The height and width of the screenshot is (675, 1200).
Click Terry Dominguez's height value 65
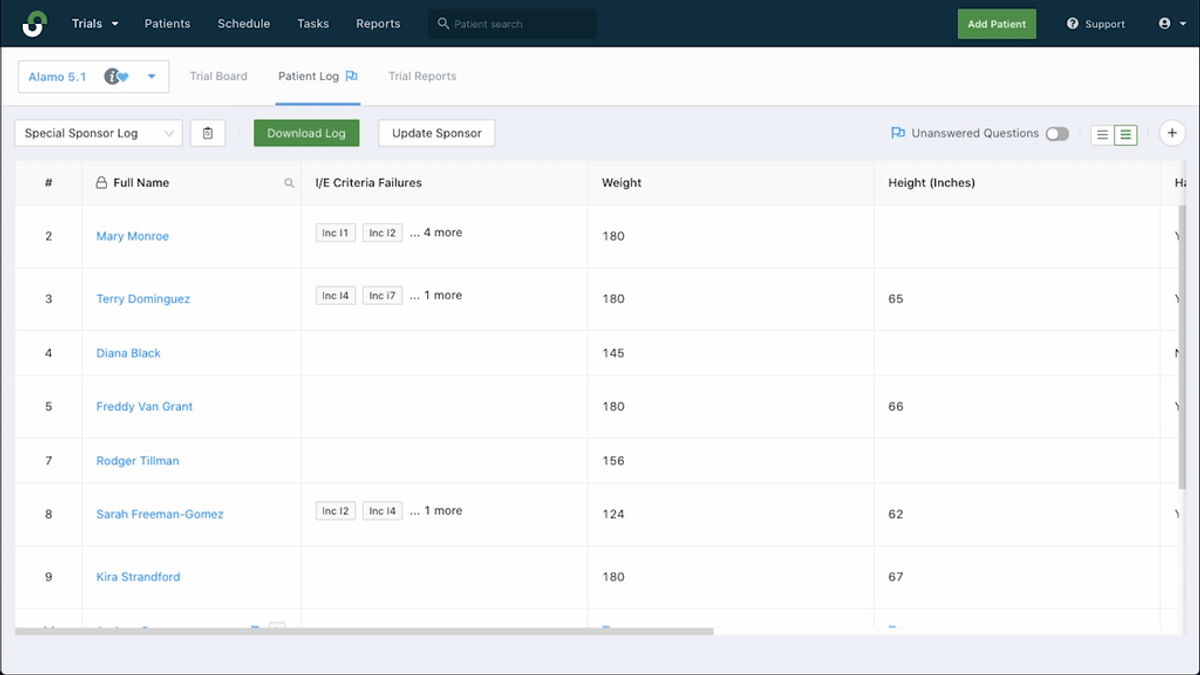[x=895, y=299]
